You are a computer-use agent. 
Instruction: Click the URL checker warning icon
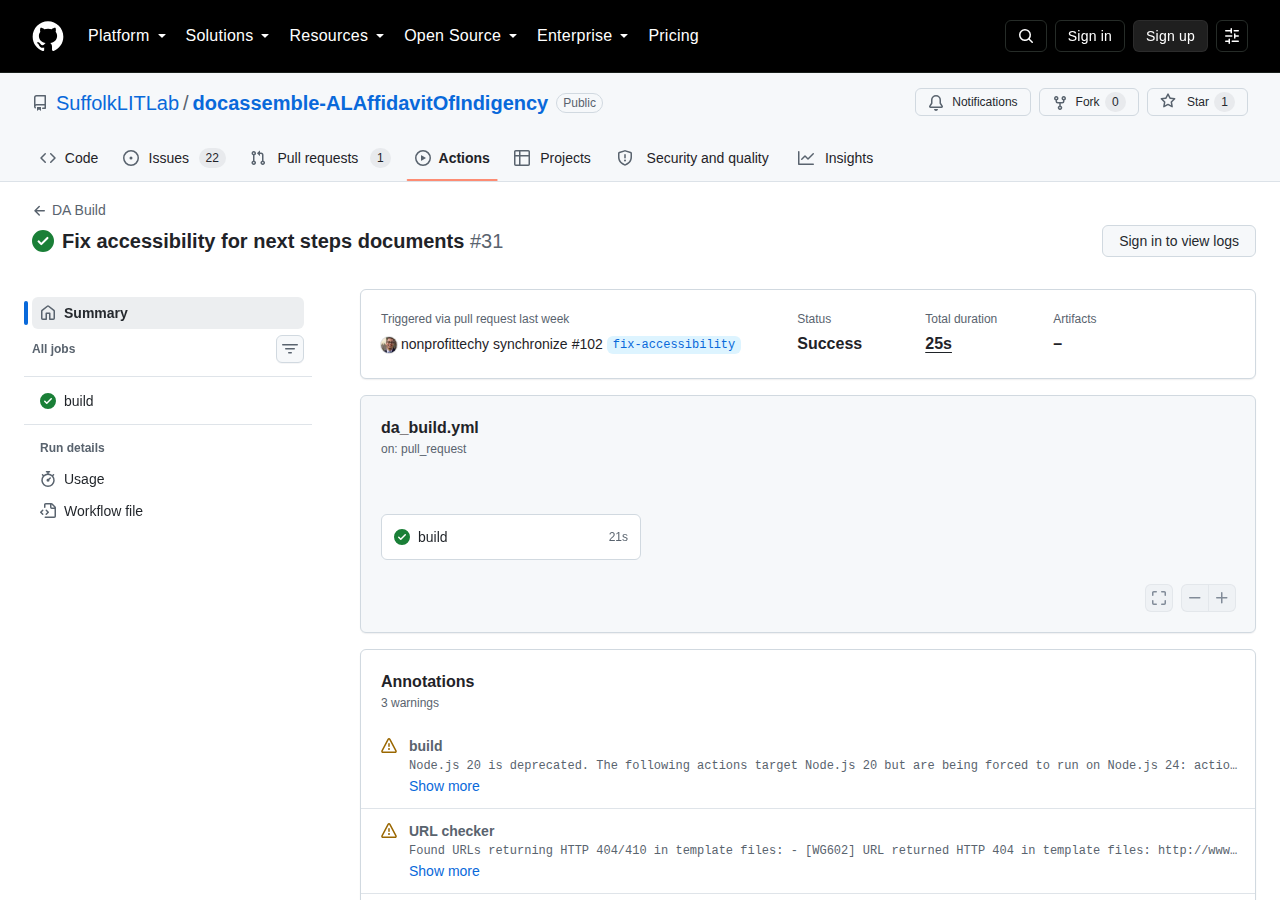[x=389, y=831]
